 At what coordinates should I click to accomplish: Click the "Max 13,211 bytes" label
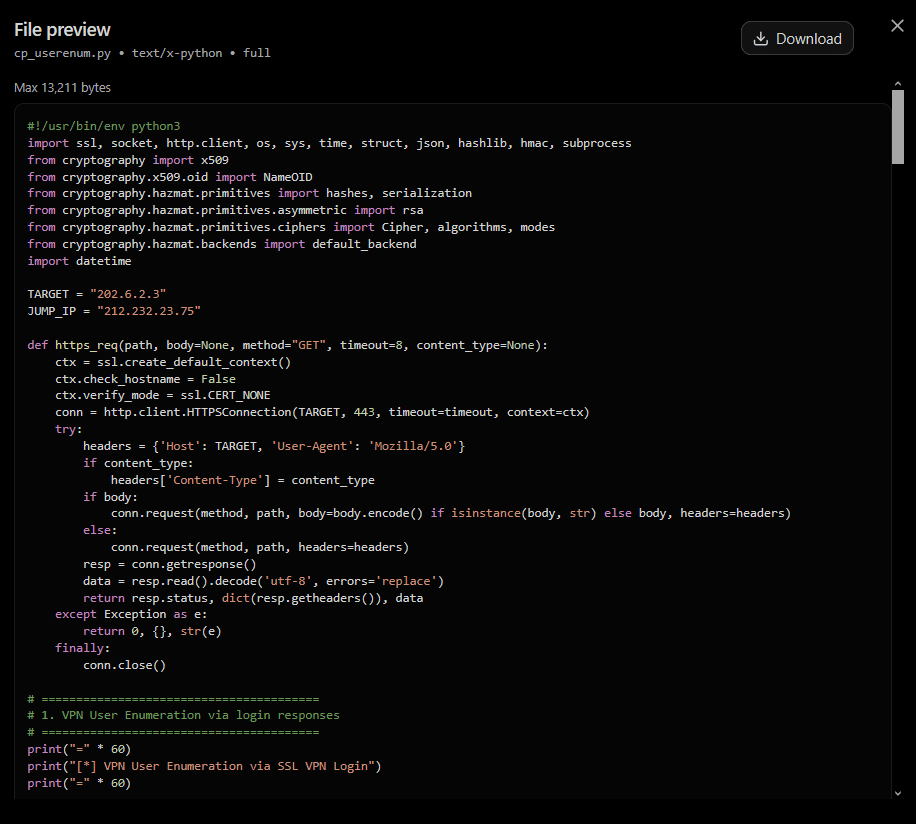click(63, 88)
